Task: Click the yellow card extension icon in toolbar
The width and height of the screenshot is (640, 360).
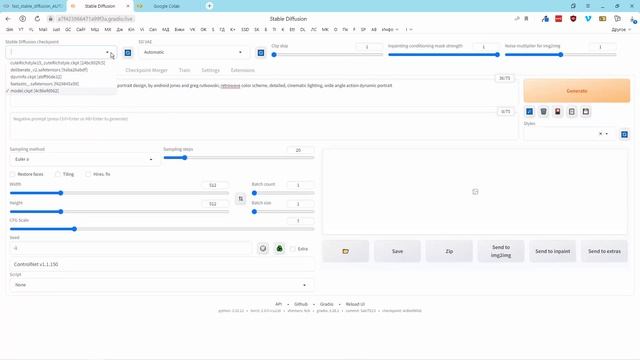Action: (602, 19)
